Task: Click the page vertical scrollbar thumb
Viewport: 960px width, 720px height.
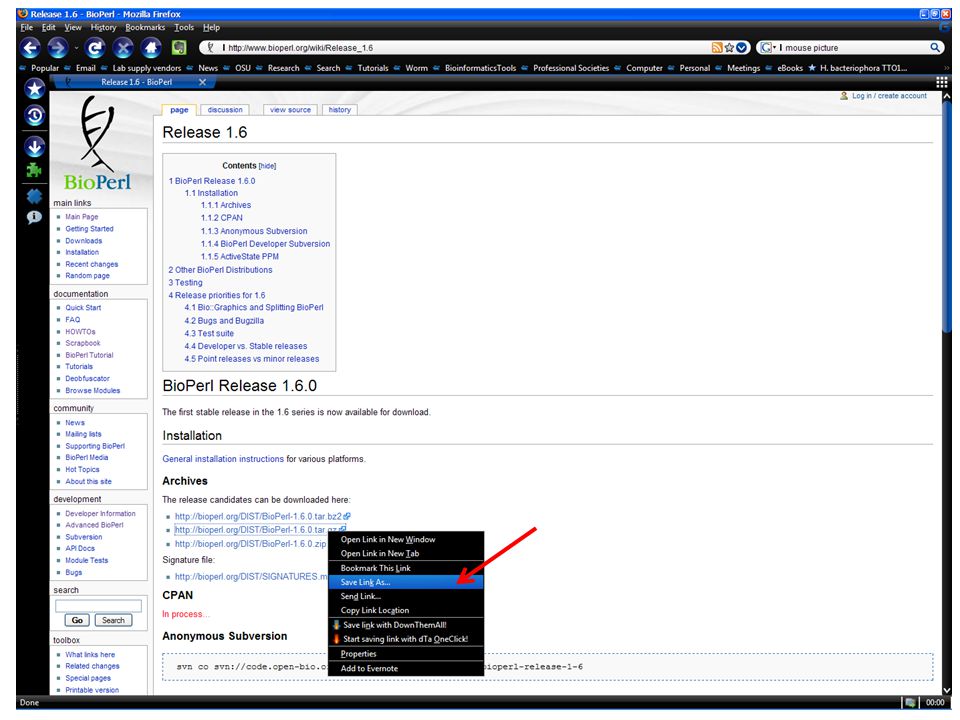Action: tap(947, 218)
